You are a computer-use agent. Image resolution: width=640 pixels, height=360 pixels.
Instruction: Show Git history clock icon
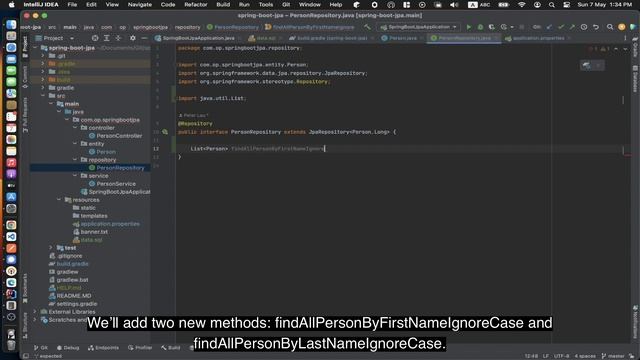tap(584, 27)
